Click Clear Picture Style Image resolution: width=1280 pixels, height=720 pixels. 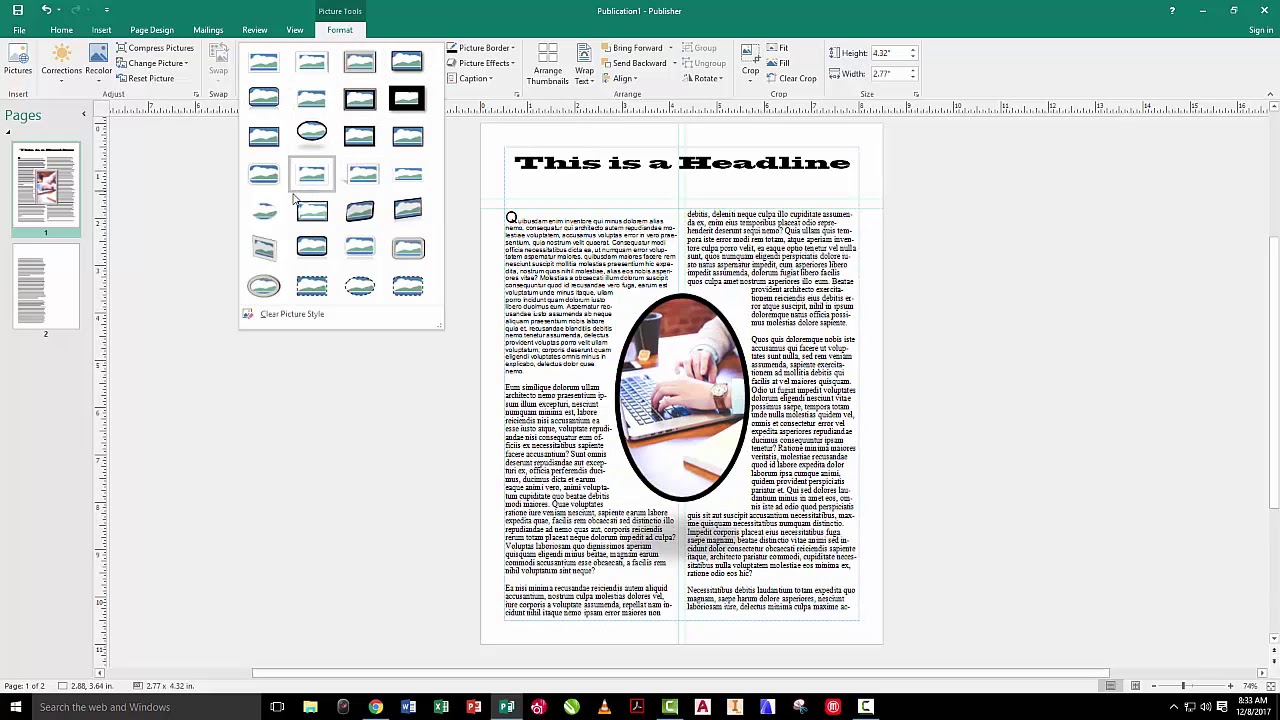point(292,313)
